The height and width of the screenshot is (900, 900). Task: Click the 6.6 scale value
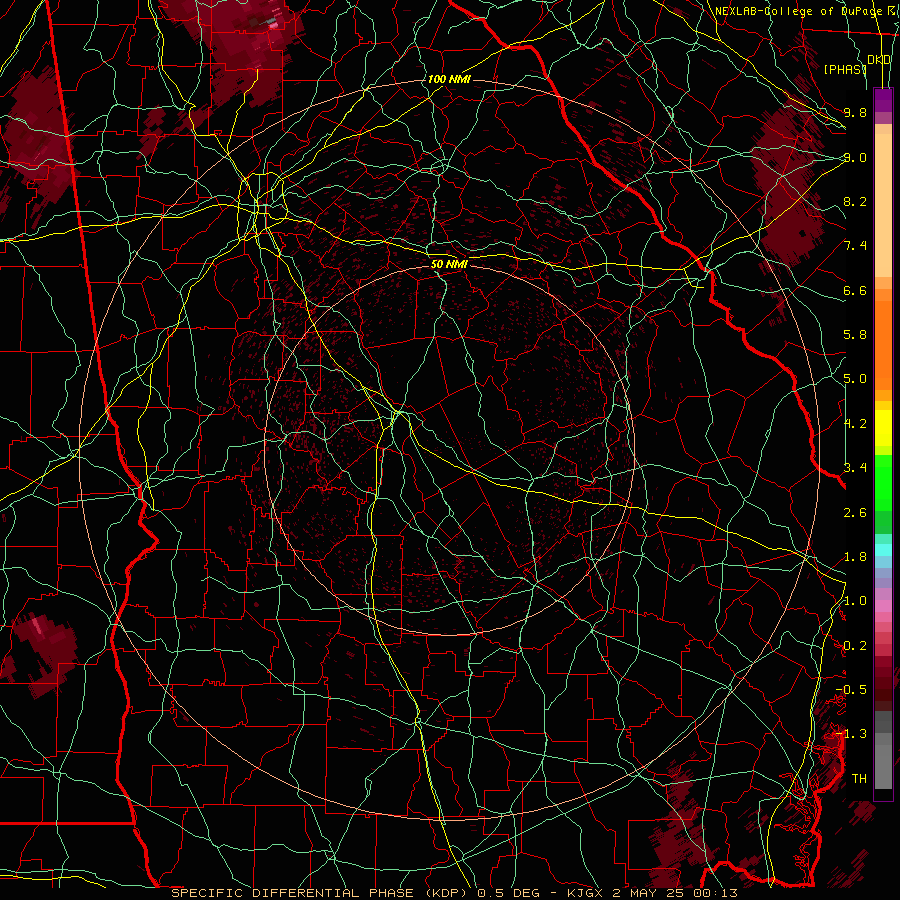(x=855, y=290)
